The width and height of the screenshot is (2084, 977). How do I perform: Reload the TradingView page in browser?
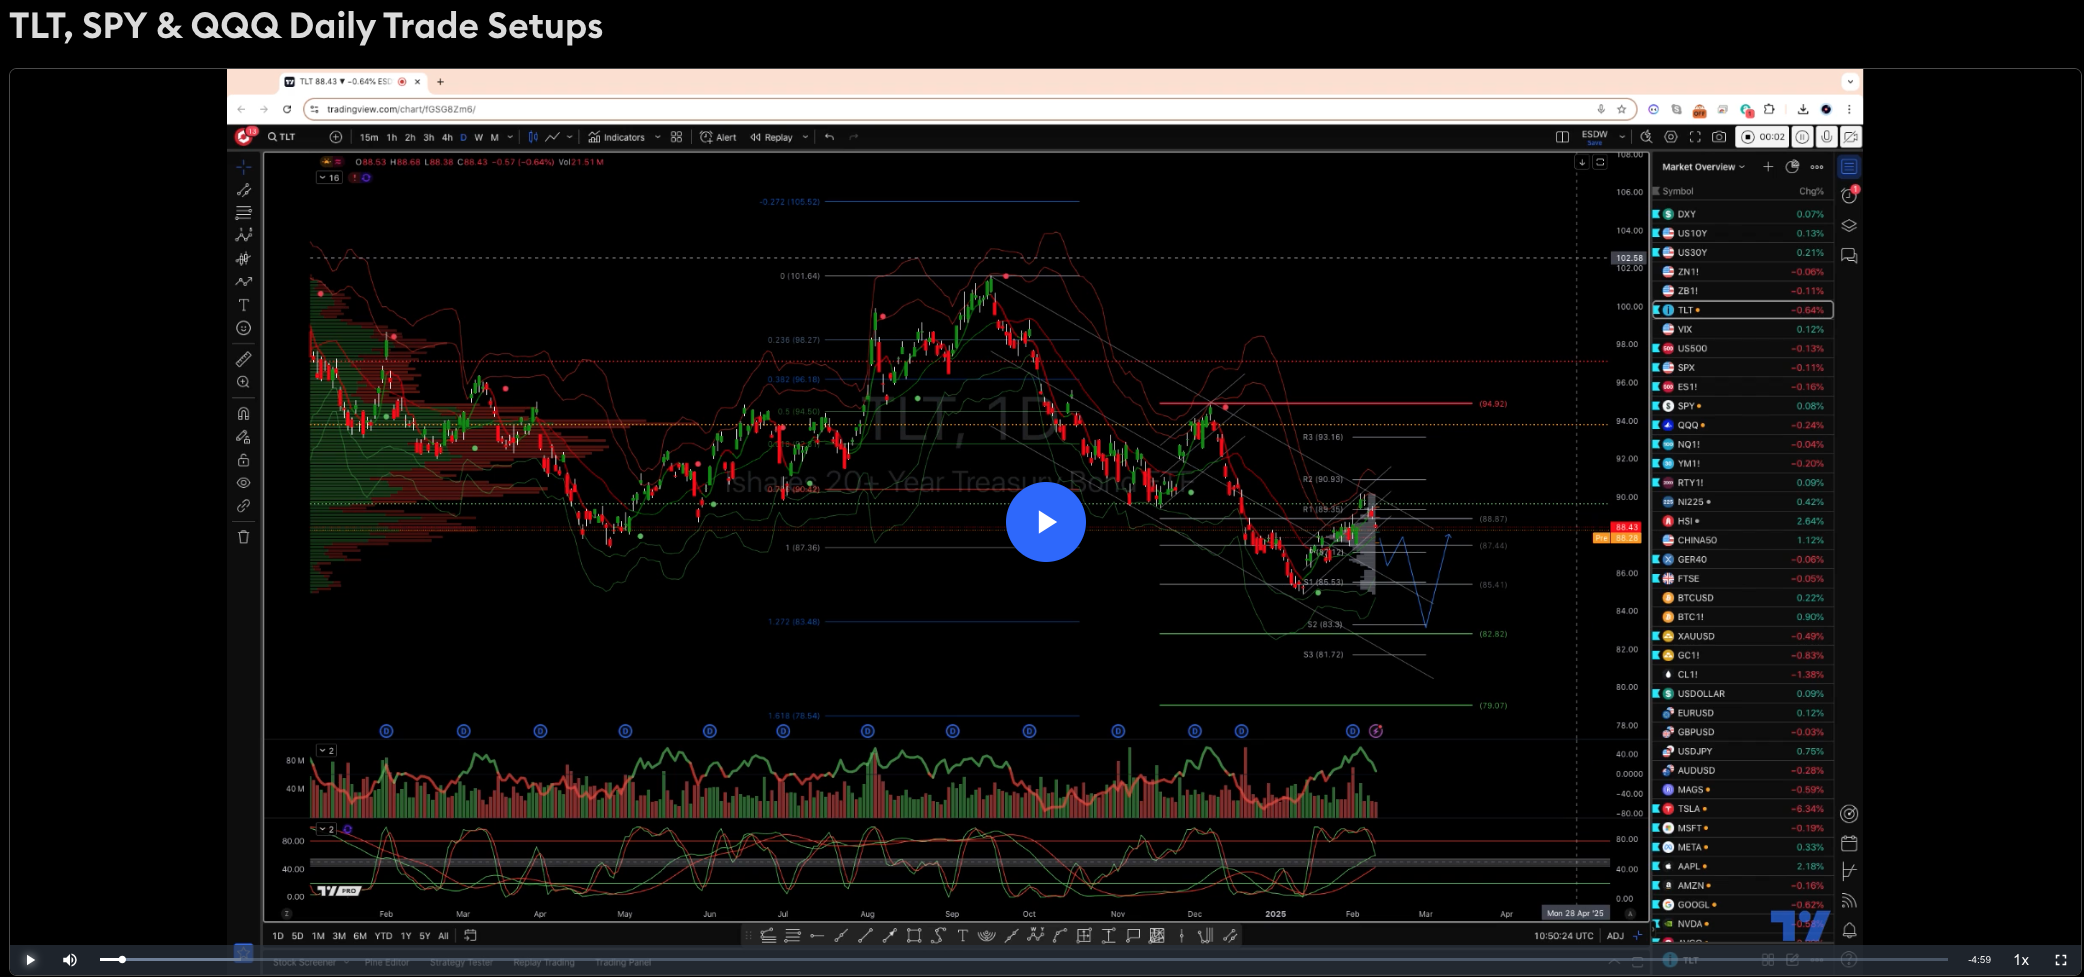tap(287, 109)
